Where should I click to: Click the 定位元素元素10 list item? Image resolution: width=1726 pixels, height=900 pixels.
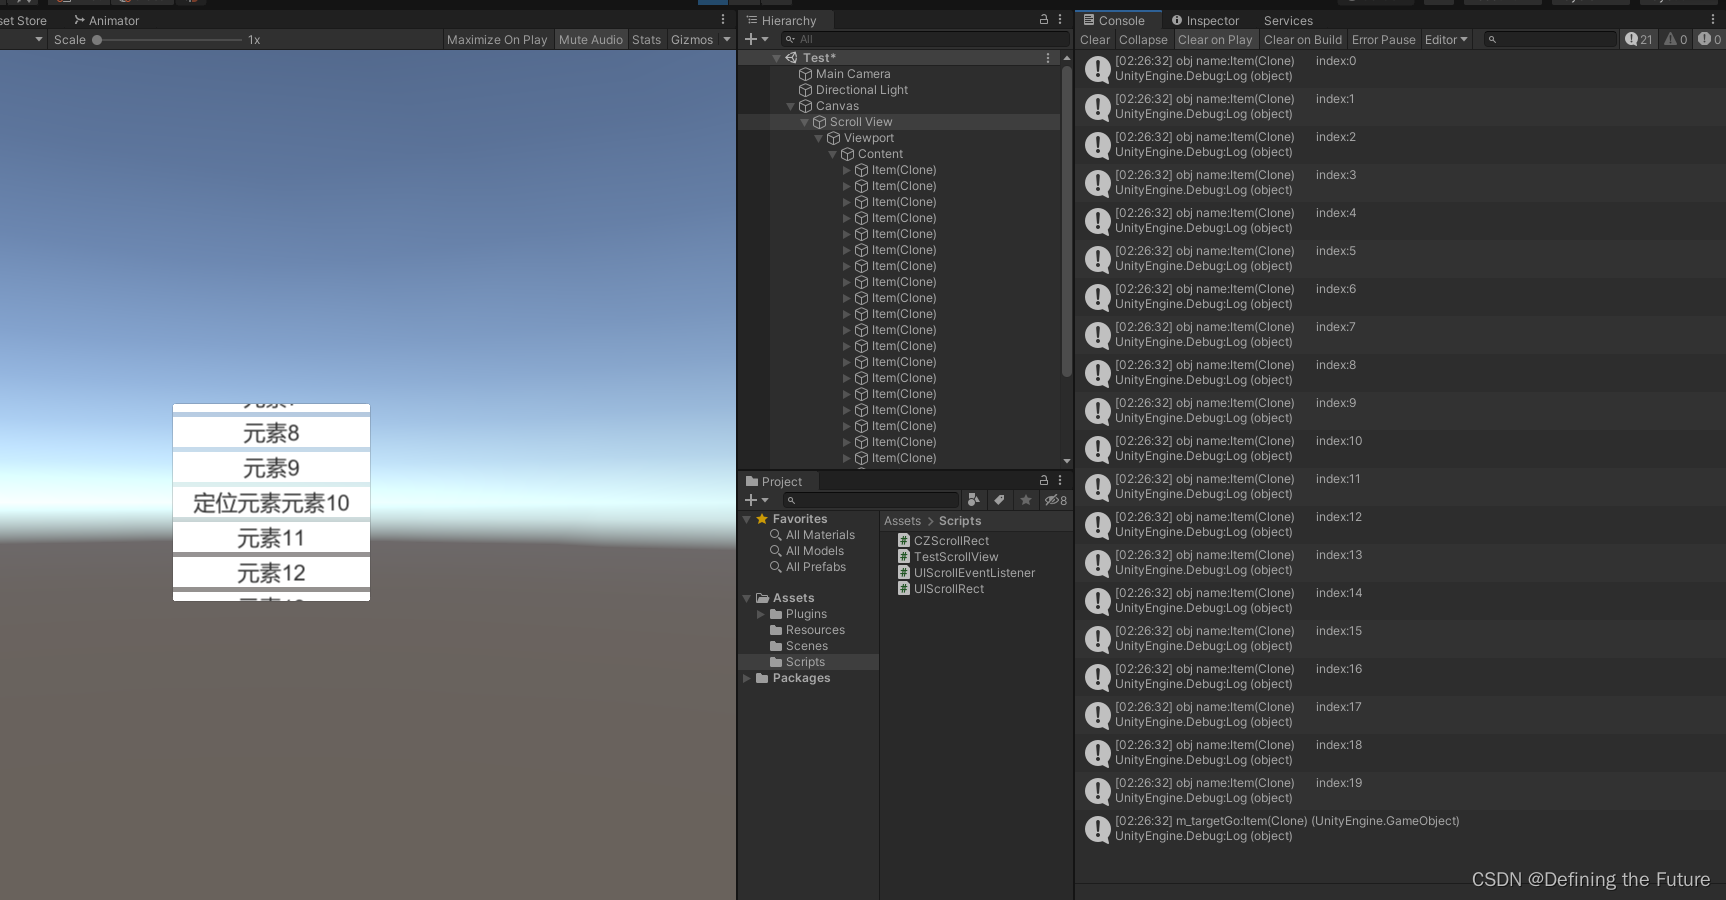tap(271, 503)
